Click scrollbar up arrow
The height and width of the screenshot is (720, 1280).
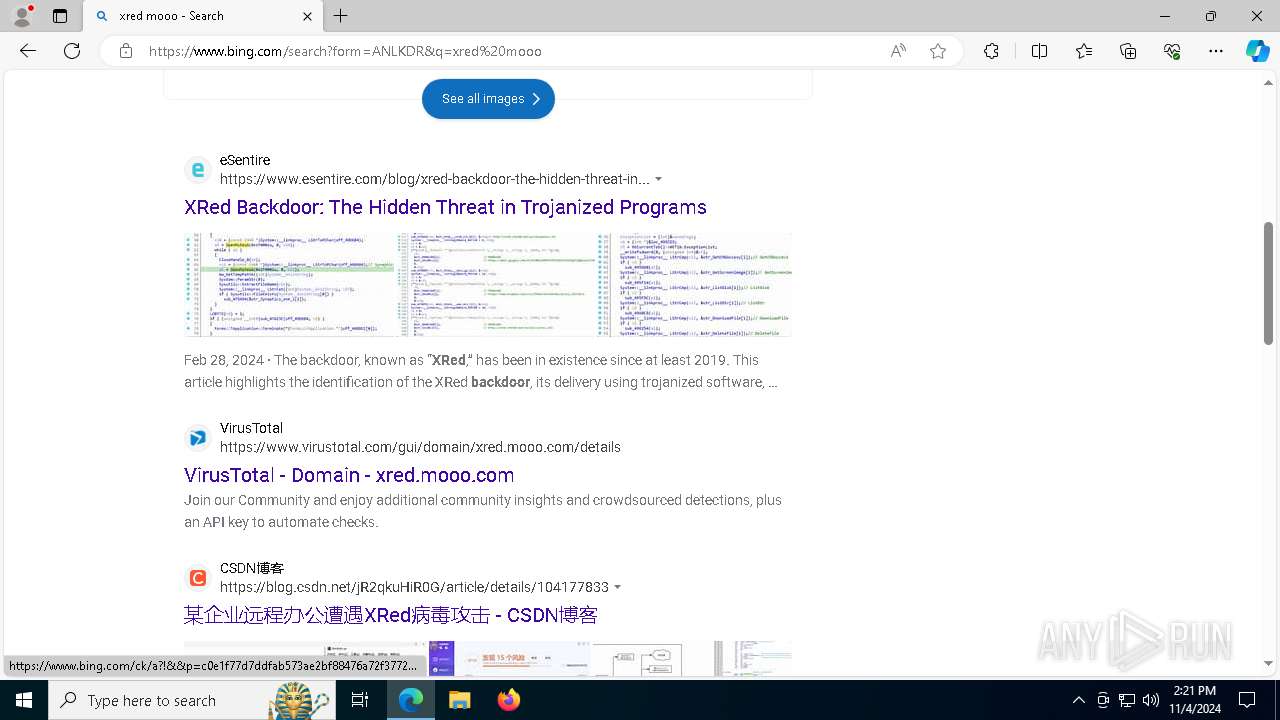pos(1268,83)
